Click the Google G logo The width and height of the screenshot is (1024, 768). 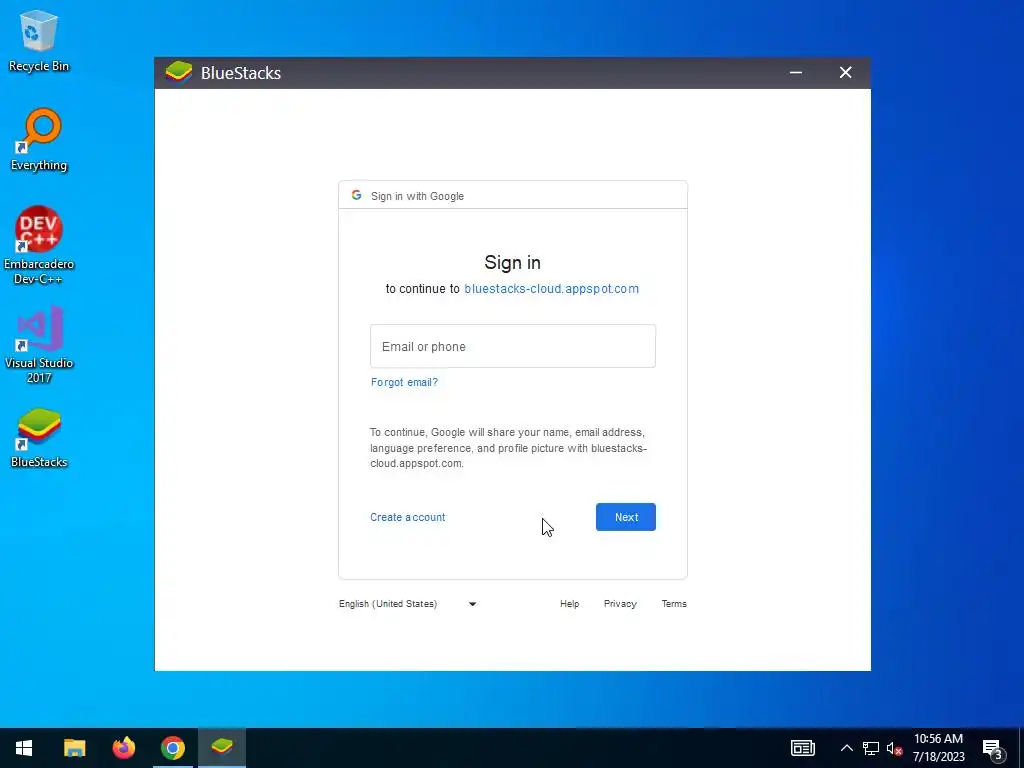(x=356, y=195)
